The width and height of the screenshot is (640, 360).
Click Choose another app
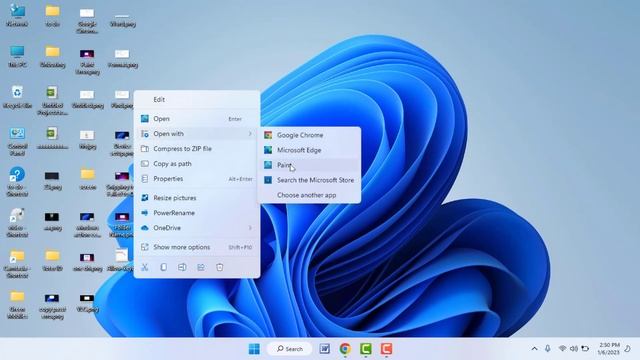tap(309, 195)
